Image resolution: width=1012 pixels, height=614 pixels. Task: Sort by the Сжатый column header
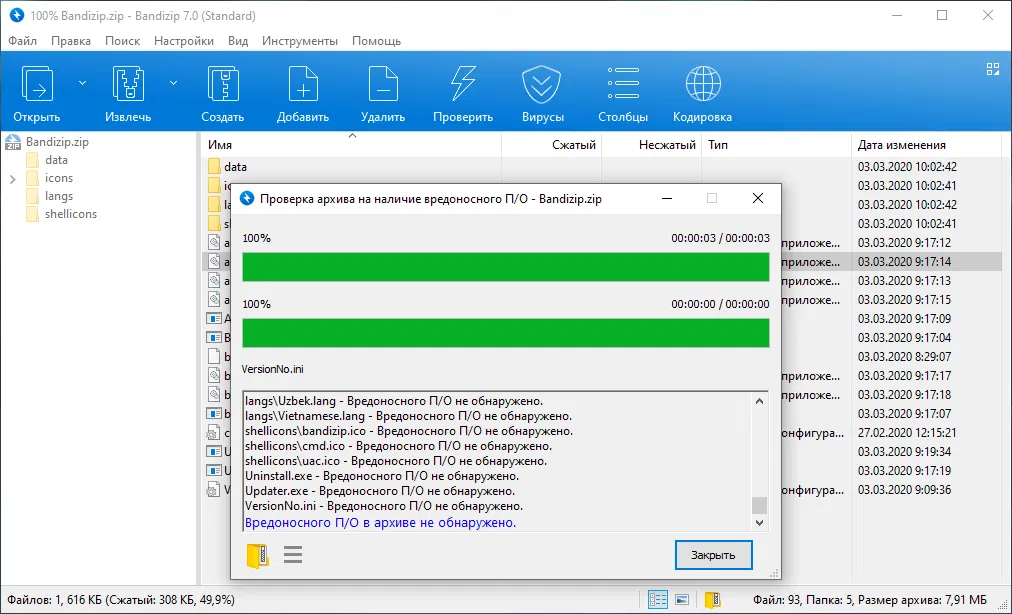552,145
